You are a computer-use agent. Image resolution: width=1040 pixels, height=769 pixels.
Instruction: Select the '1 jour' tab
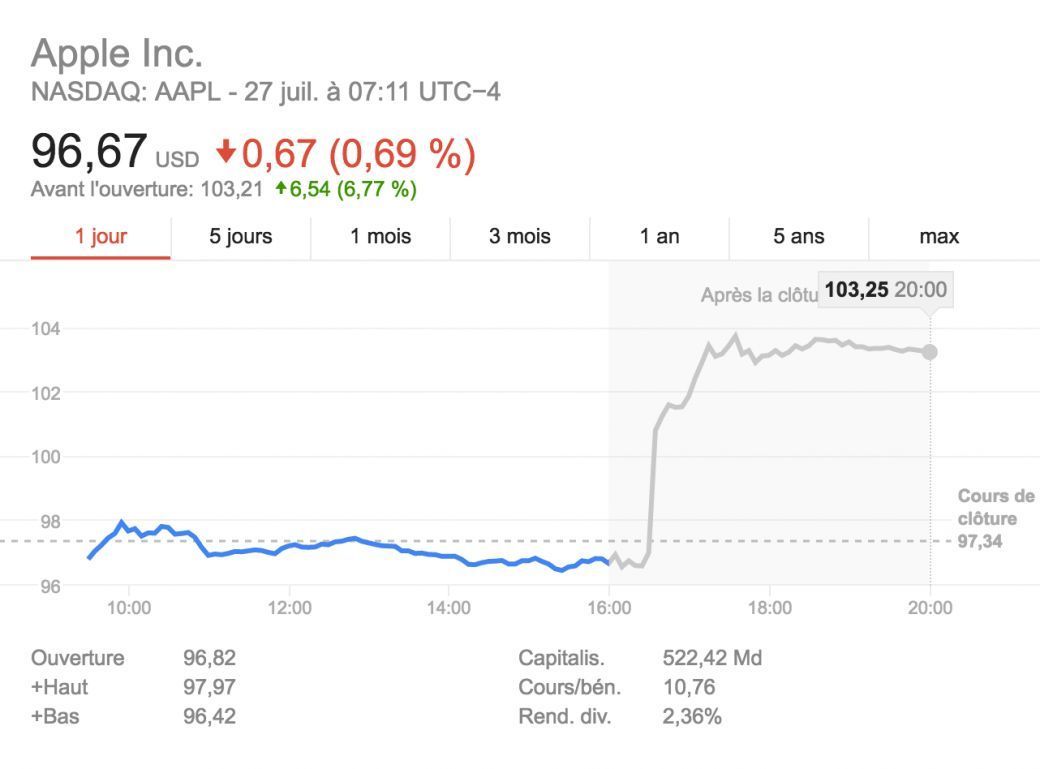[x=100, y=237]
